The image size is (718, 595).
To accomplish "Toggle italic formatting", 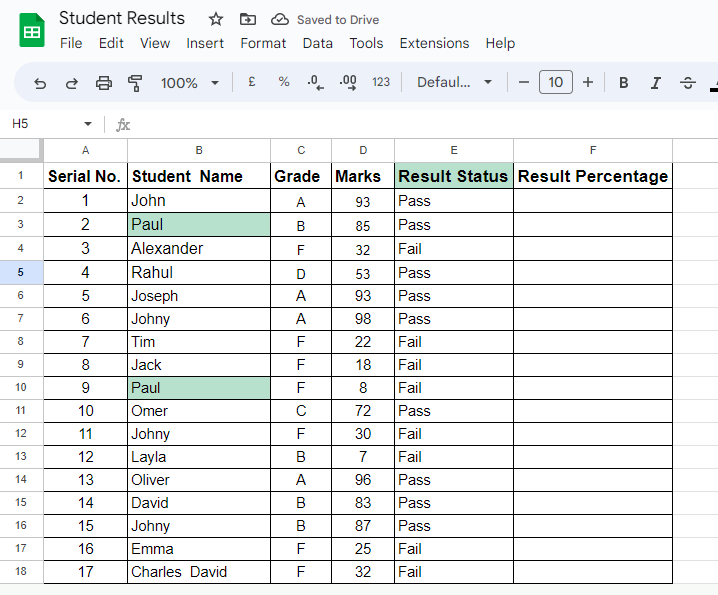I will click(x=655, y=83).
